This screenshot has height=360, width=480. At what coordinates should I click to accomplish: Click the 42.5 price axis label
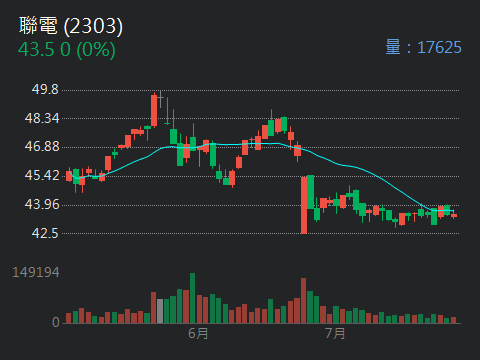click(45, 233)
